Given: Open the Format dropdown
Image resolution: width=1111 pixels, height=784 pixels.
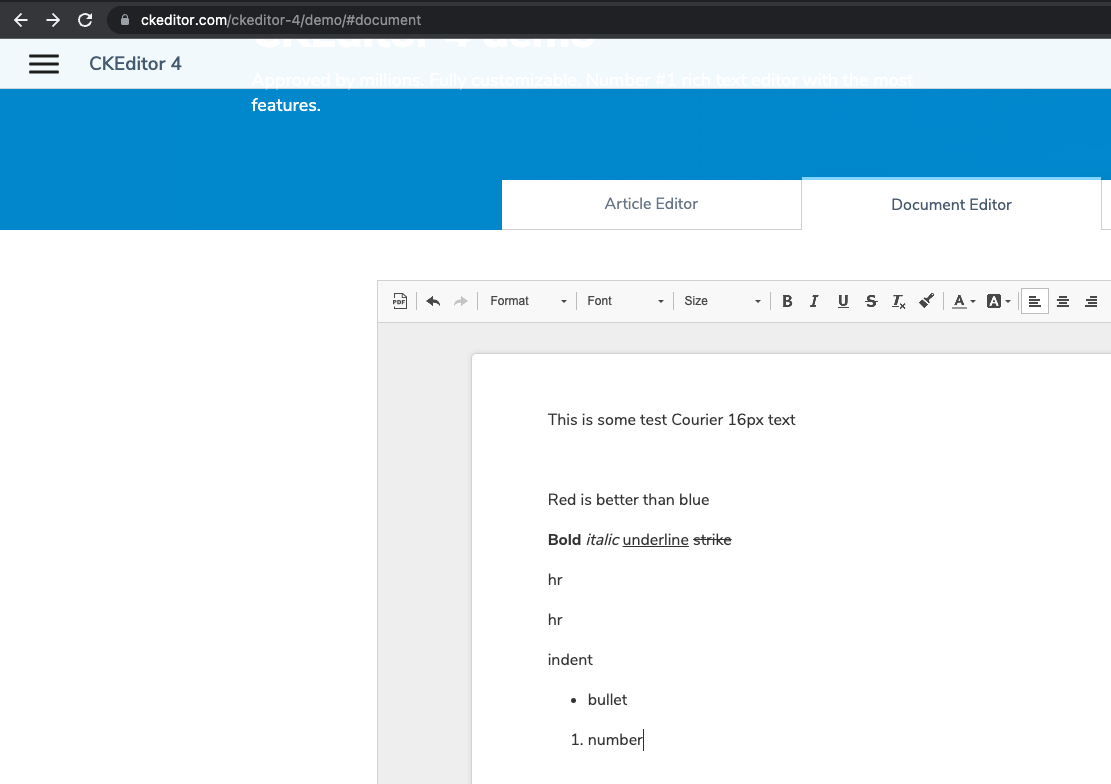Looking at the screenshot, I should click(528, 301).
